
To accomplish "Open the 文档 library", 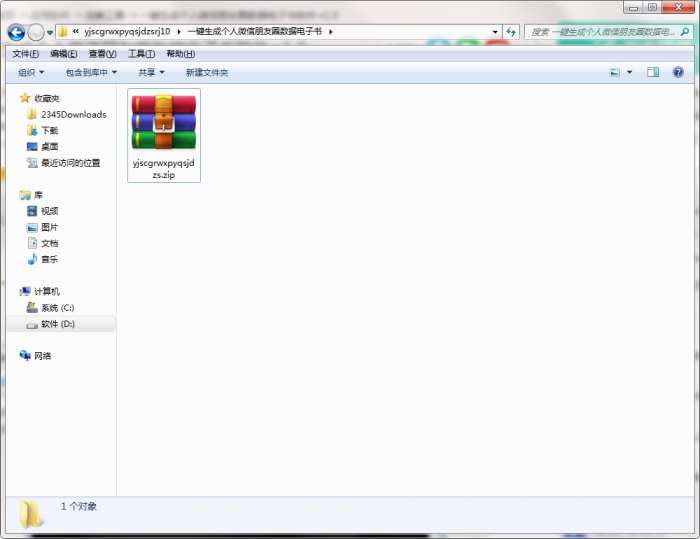I will 50,243.
